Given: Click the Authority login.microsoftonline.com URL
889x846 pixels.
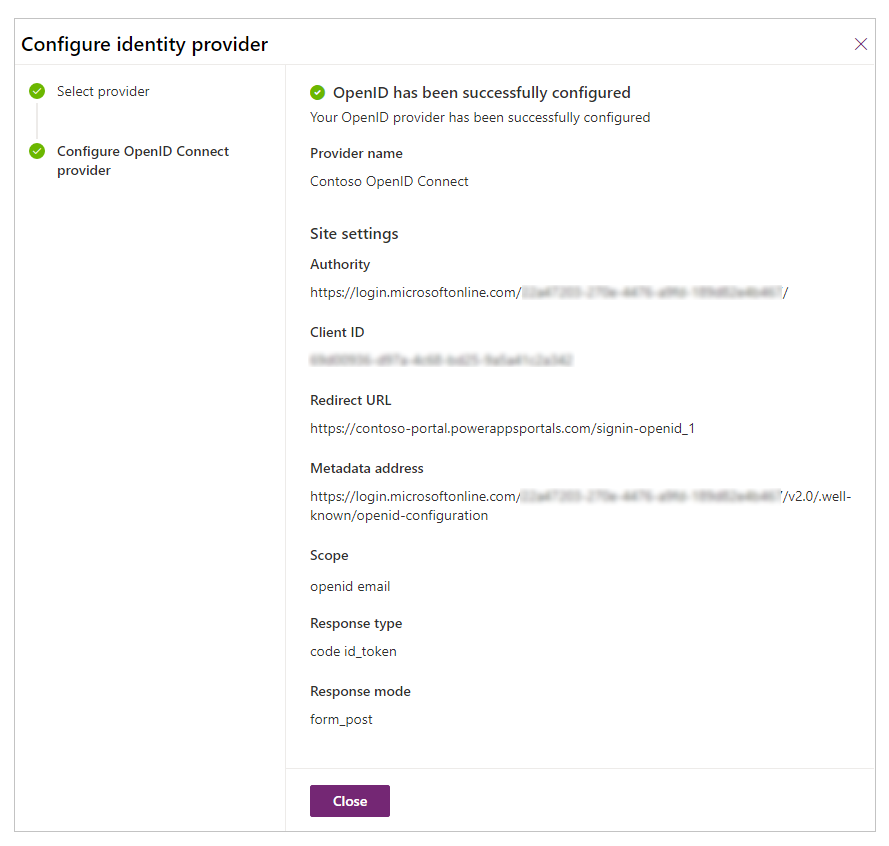Looking at the screenshot, I should [x=548, y=293].
